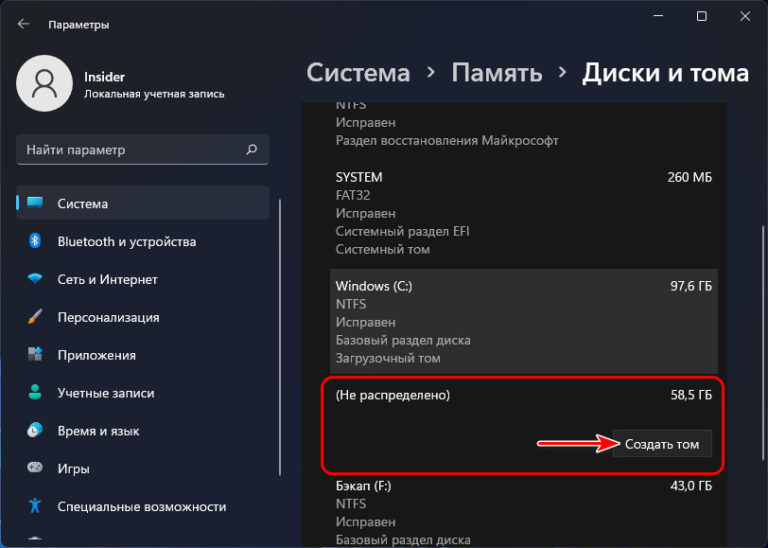Click the back arrow in title bar
Image resolution: width=768 pixels, height=548 pixels.
coord(23,24)
